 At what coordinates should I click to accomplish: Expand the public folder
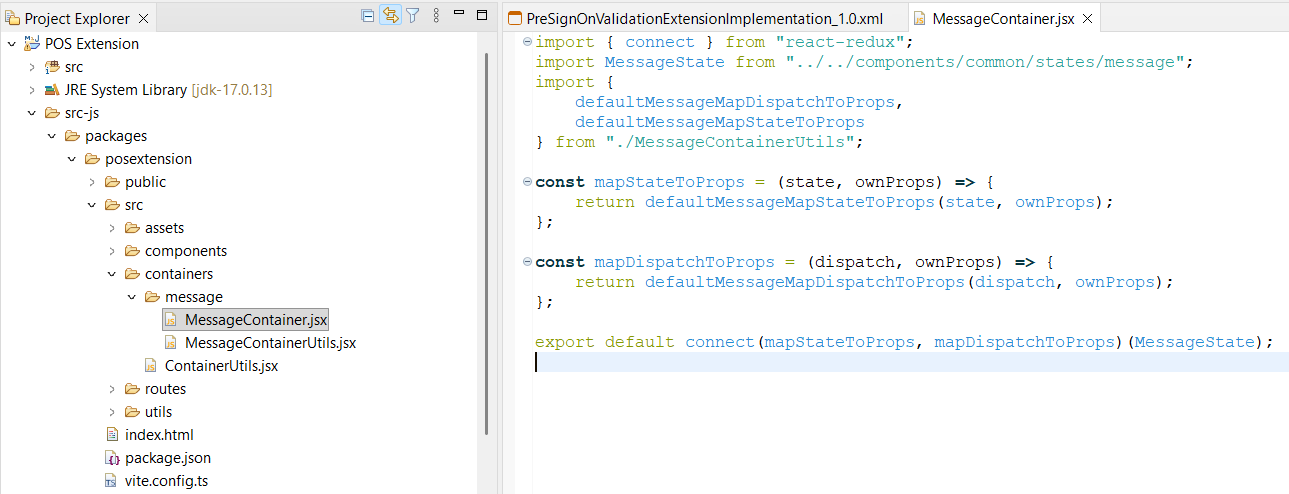[91, 182]
